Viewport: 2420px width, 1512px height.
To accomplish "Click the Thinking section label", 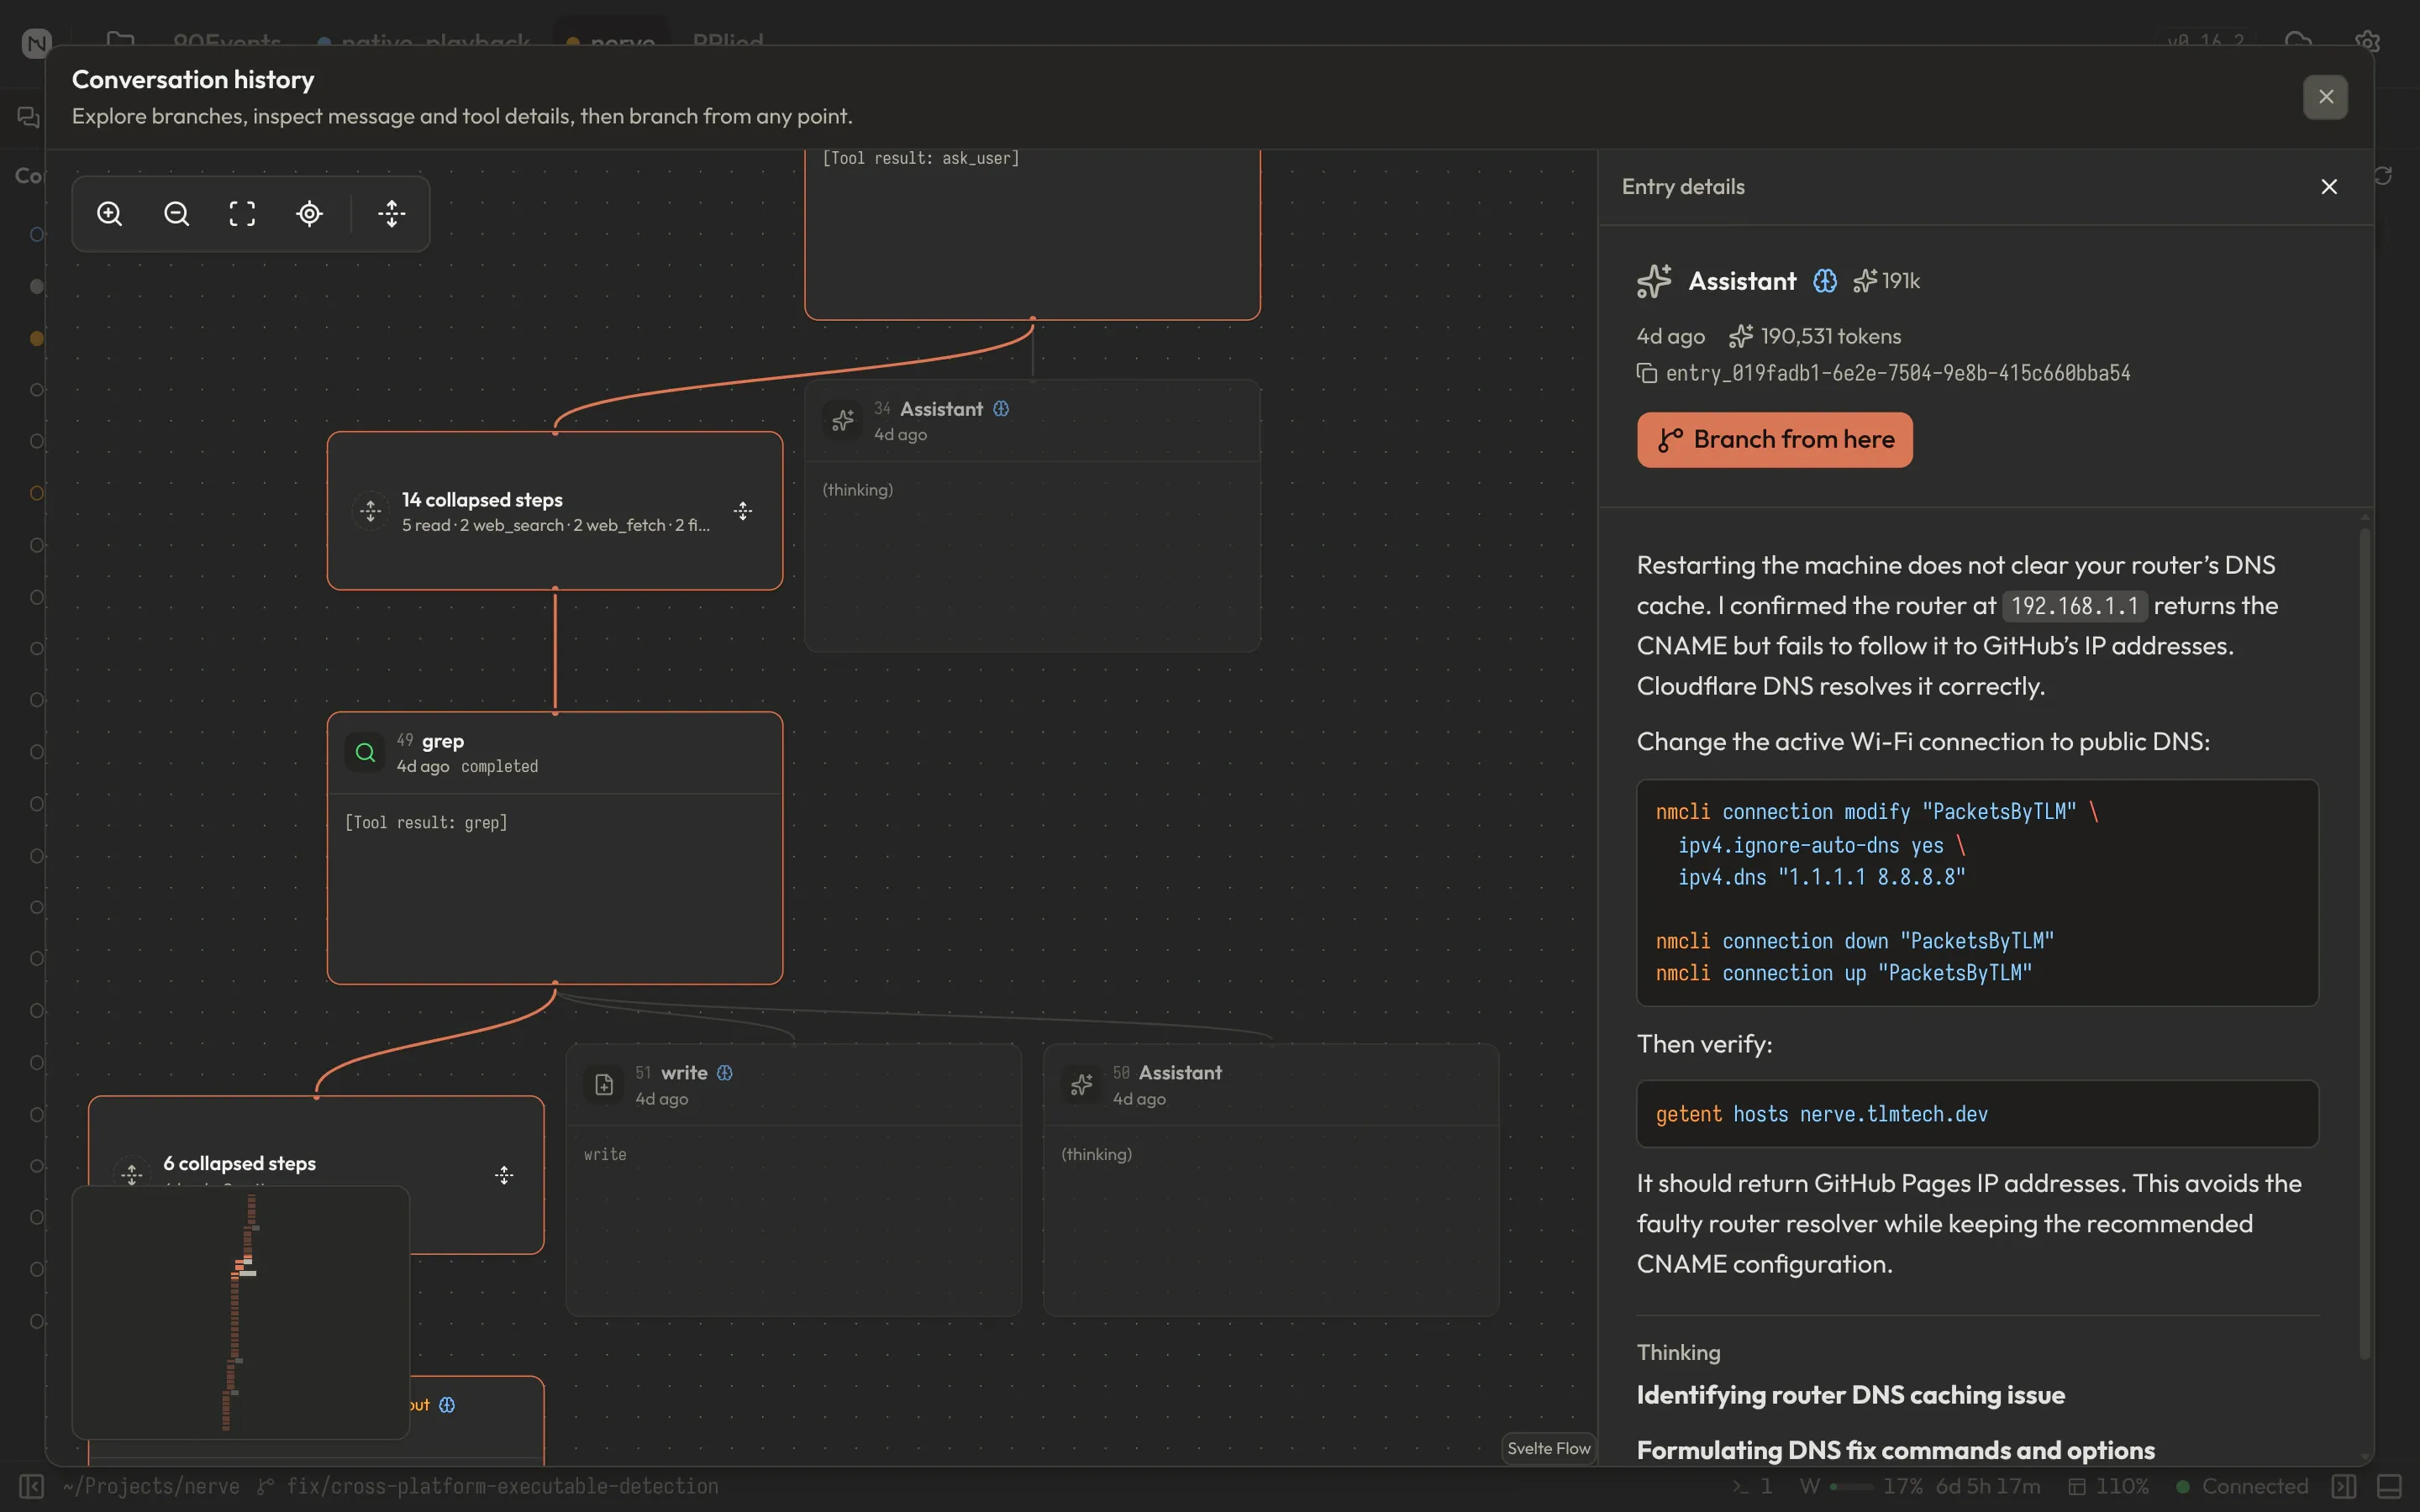I will 1678,1352.
